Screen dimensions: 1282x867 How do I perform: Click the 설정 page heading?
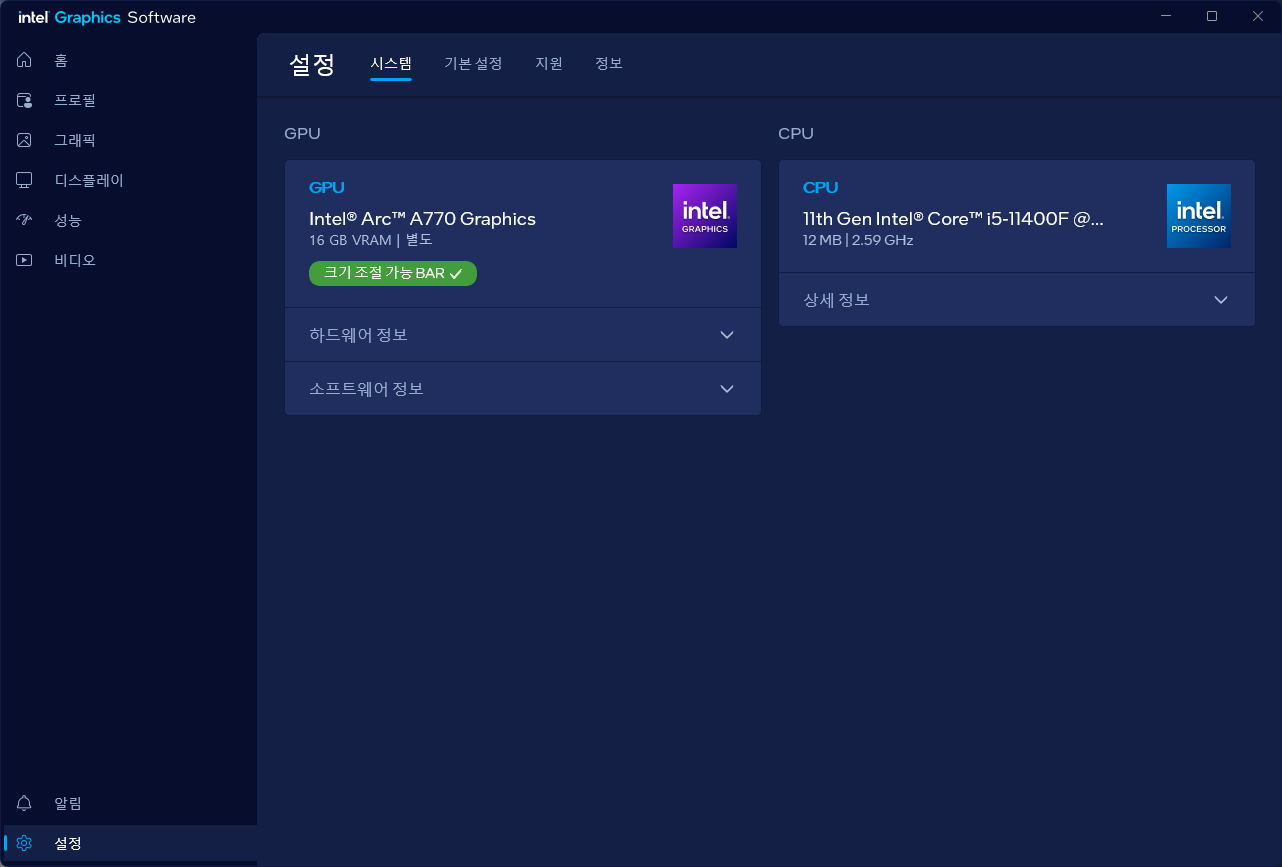coord(312,64)
